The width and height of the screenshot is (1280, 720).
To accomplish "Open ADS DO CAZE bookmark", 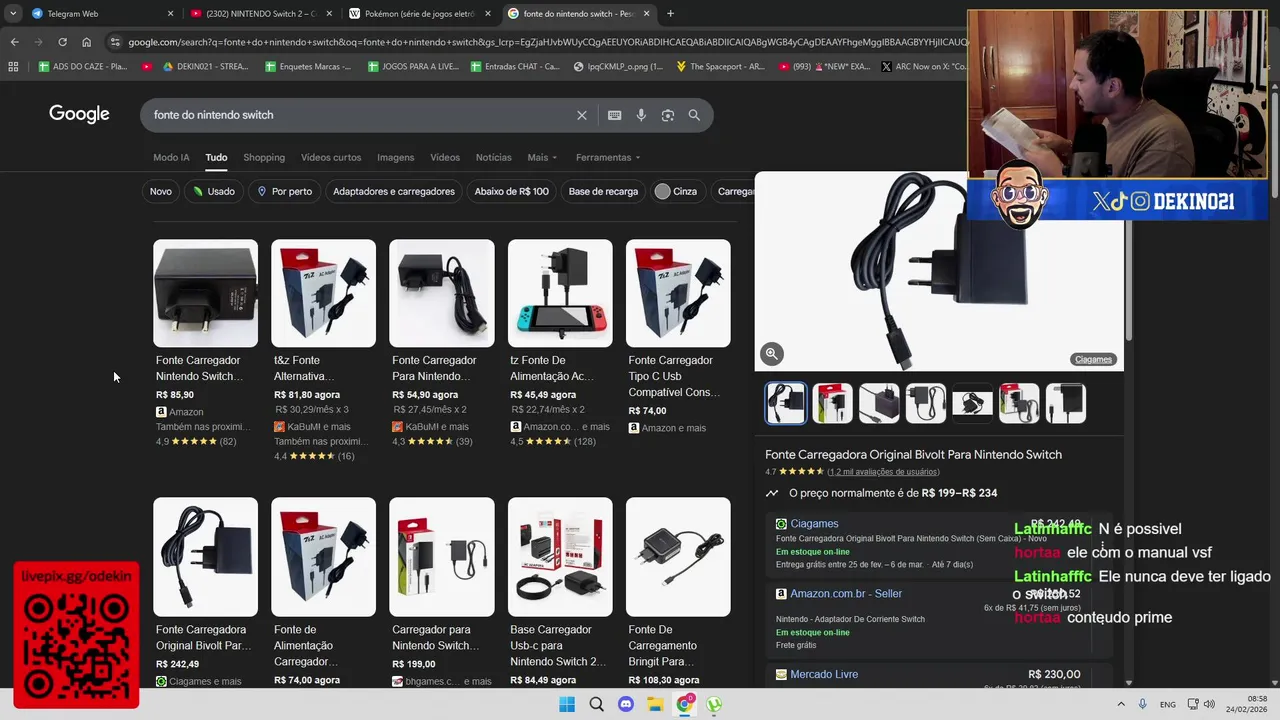I will coord(83,67).
